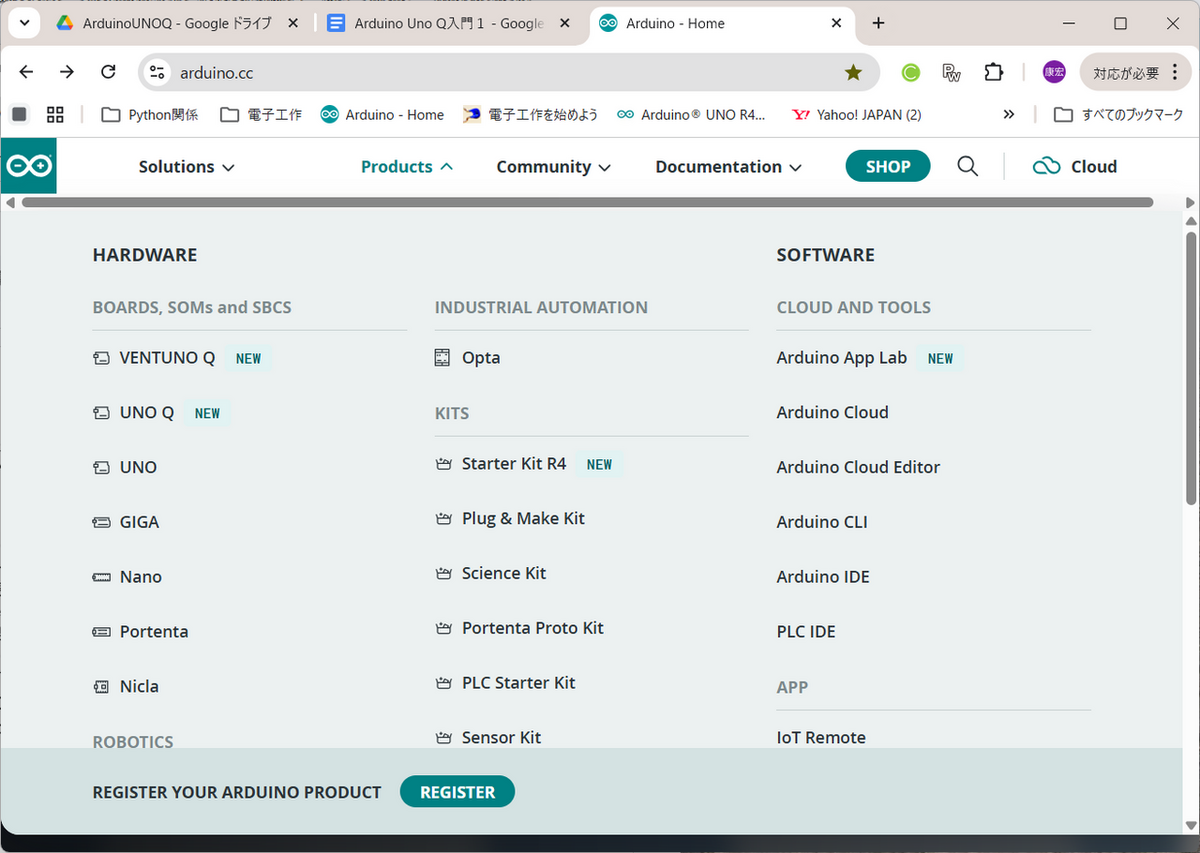Open the site search magnifier icon

click(967, 166)
